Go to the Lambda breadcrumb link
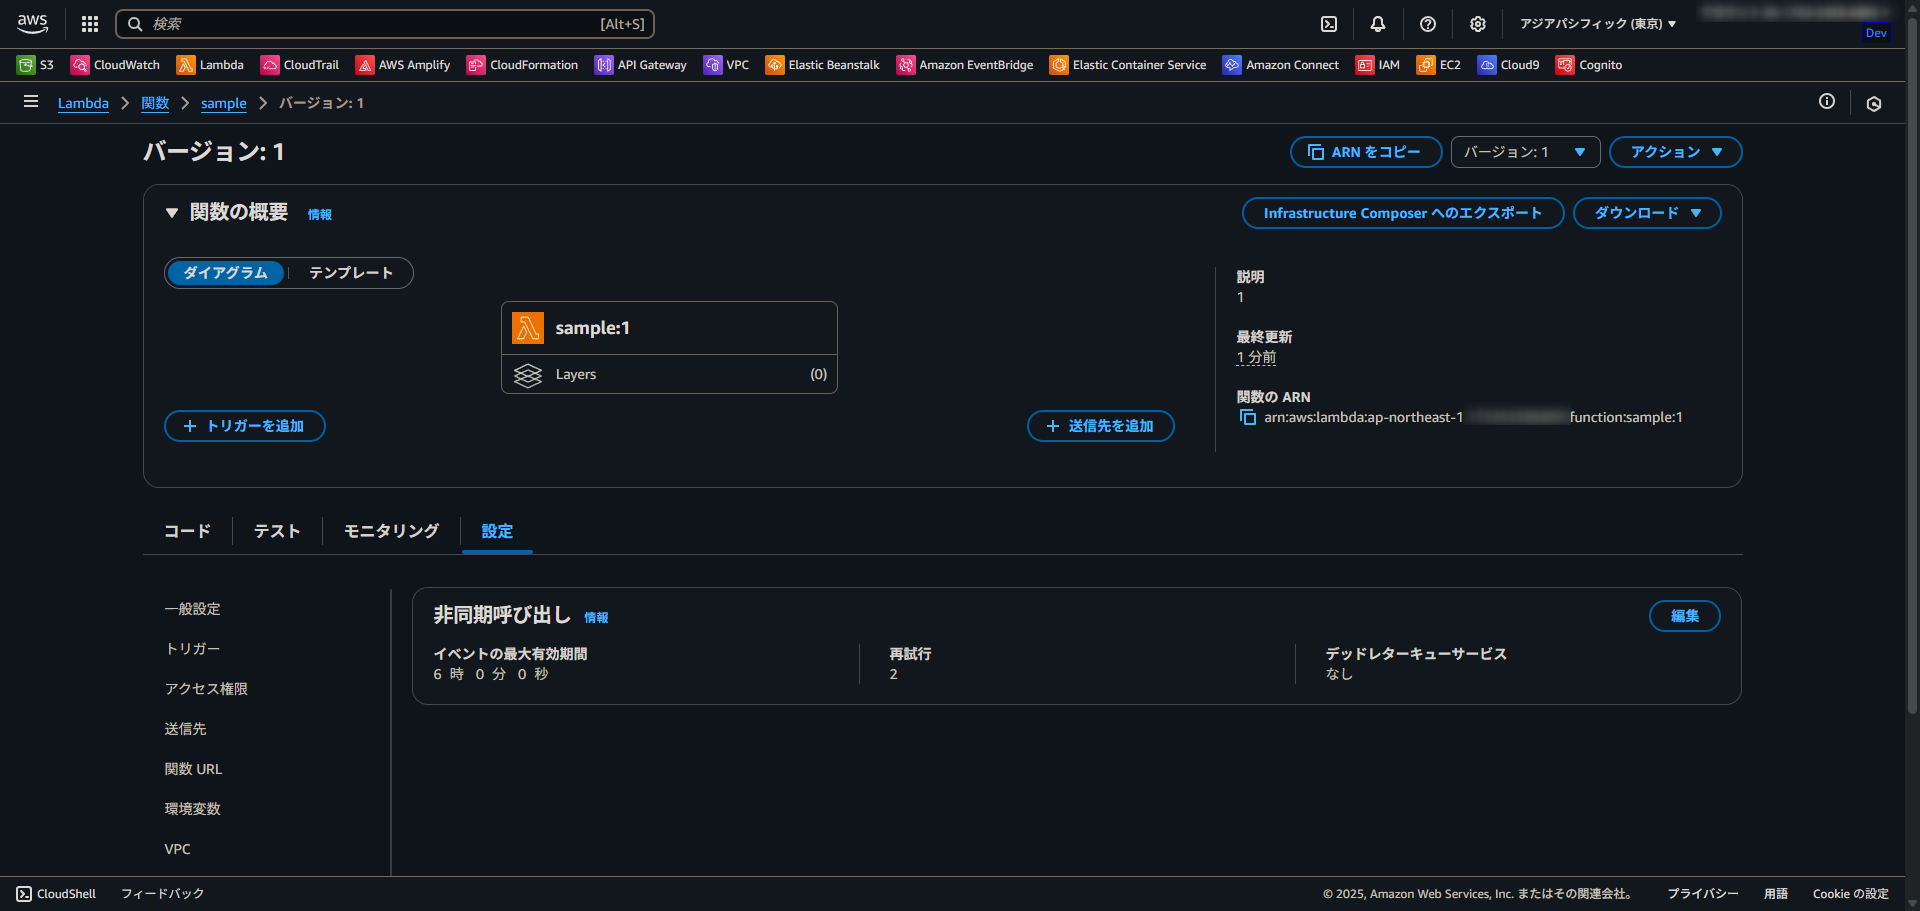Screen dimensions: 1920x911 pos(83,103)
